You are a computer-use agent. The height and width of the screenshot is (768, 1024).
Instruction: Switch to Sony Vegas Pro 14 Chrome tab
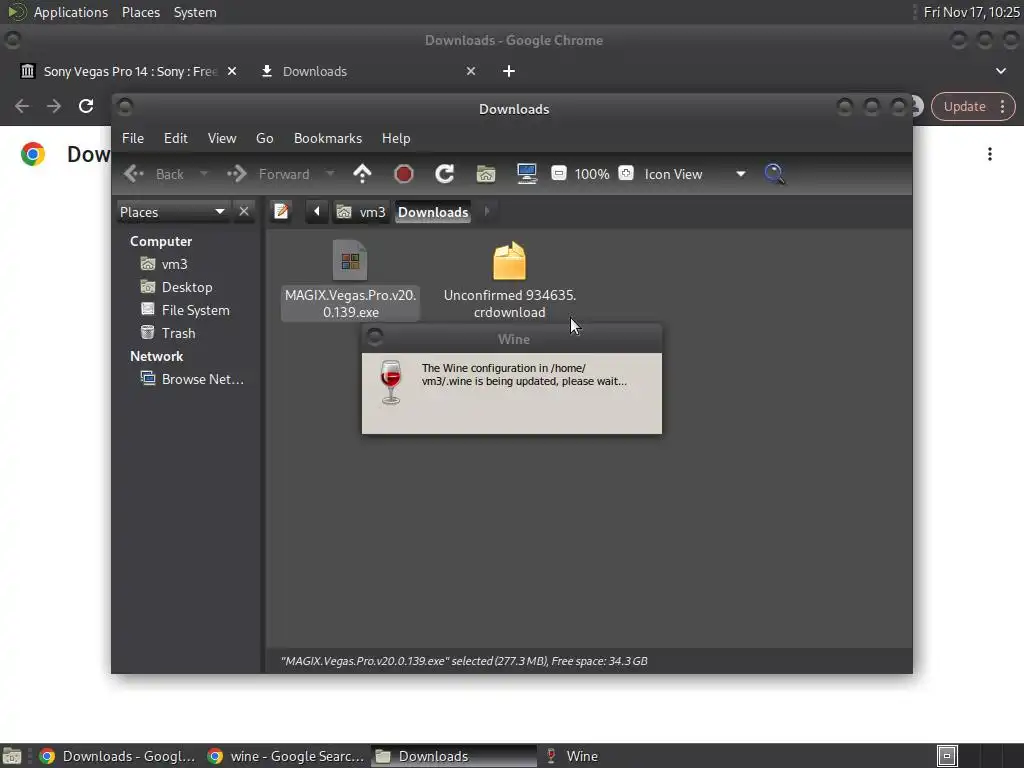(x=129, y=71)
